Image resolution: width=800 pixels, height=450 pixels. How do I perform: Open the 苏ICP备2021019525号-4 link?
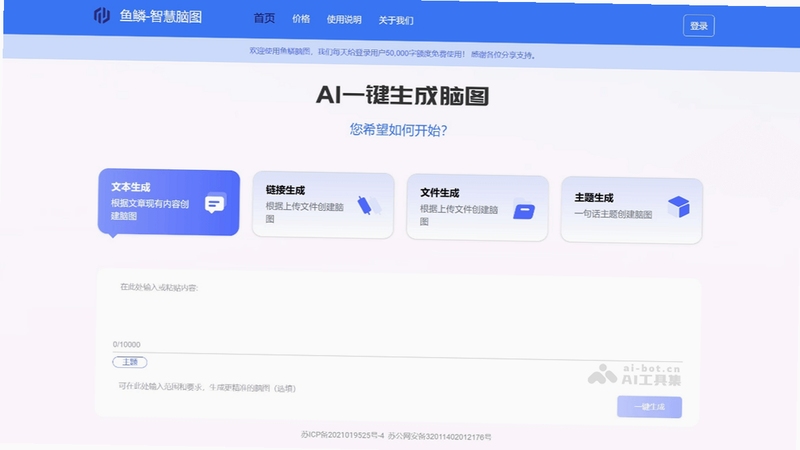[342, 435]
